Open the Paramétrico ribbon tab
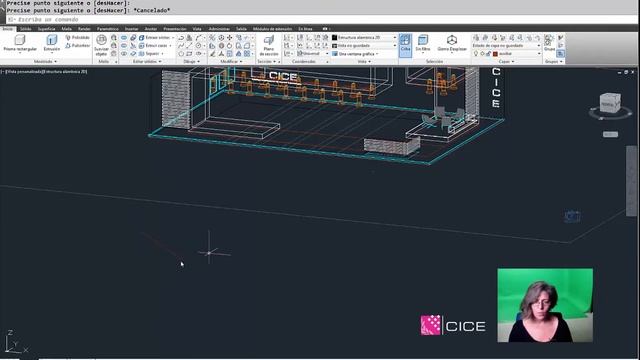This screenshot has width=640, height=360. click(x=108, y=29)
